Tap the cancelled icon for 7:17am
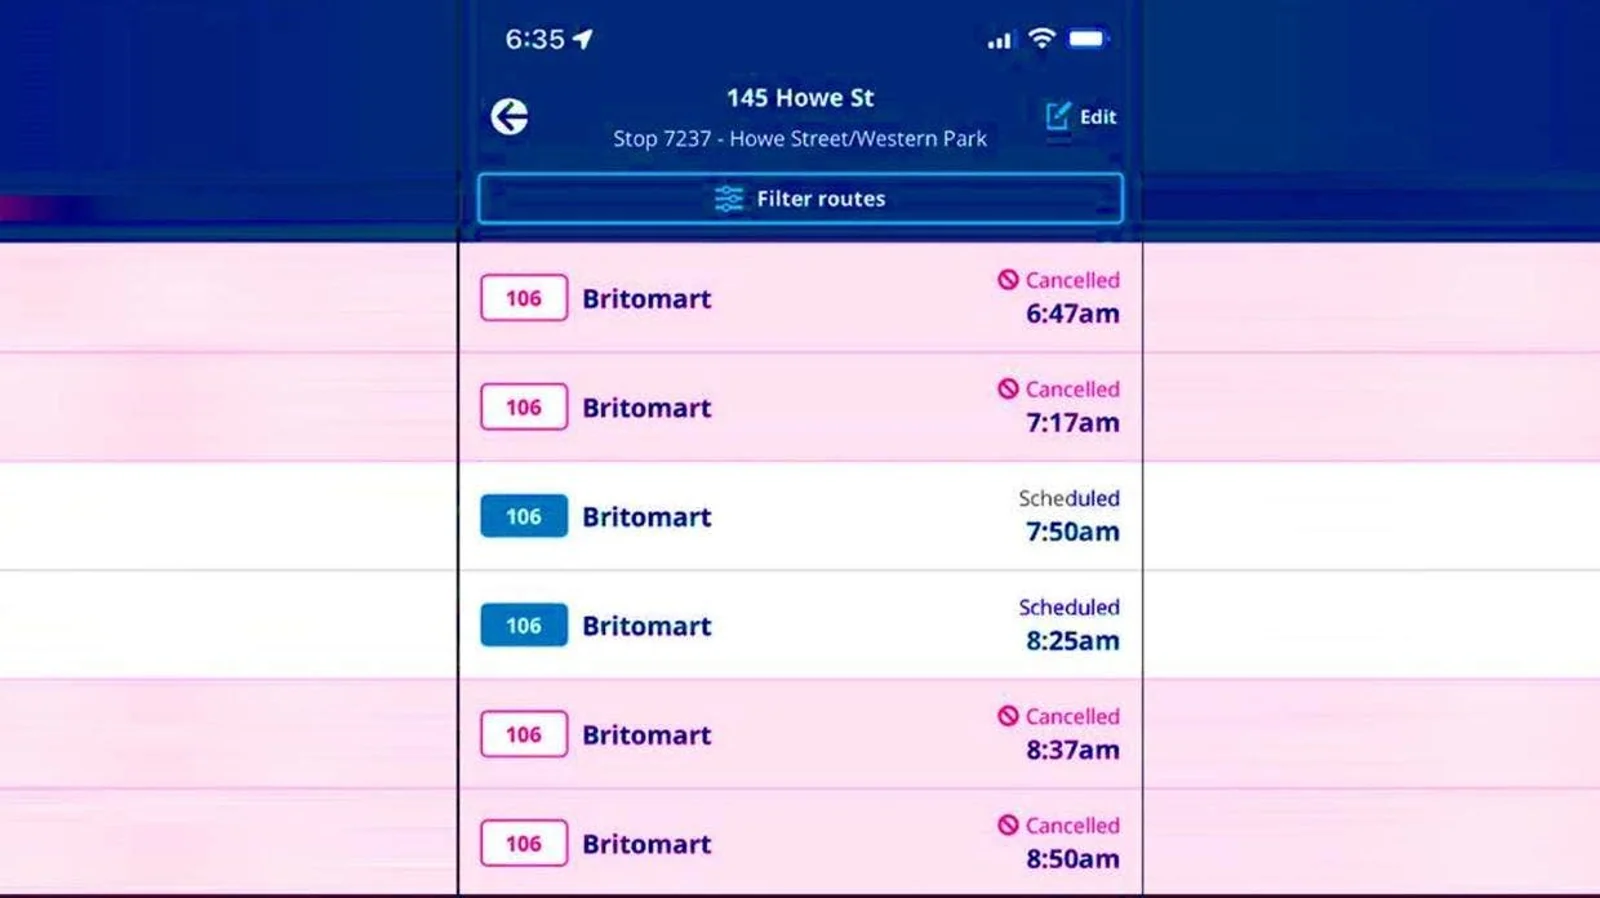 coord(1008,389)
